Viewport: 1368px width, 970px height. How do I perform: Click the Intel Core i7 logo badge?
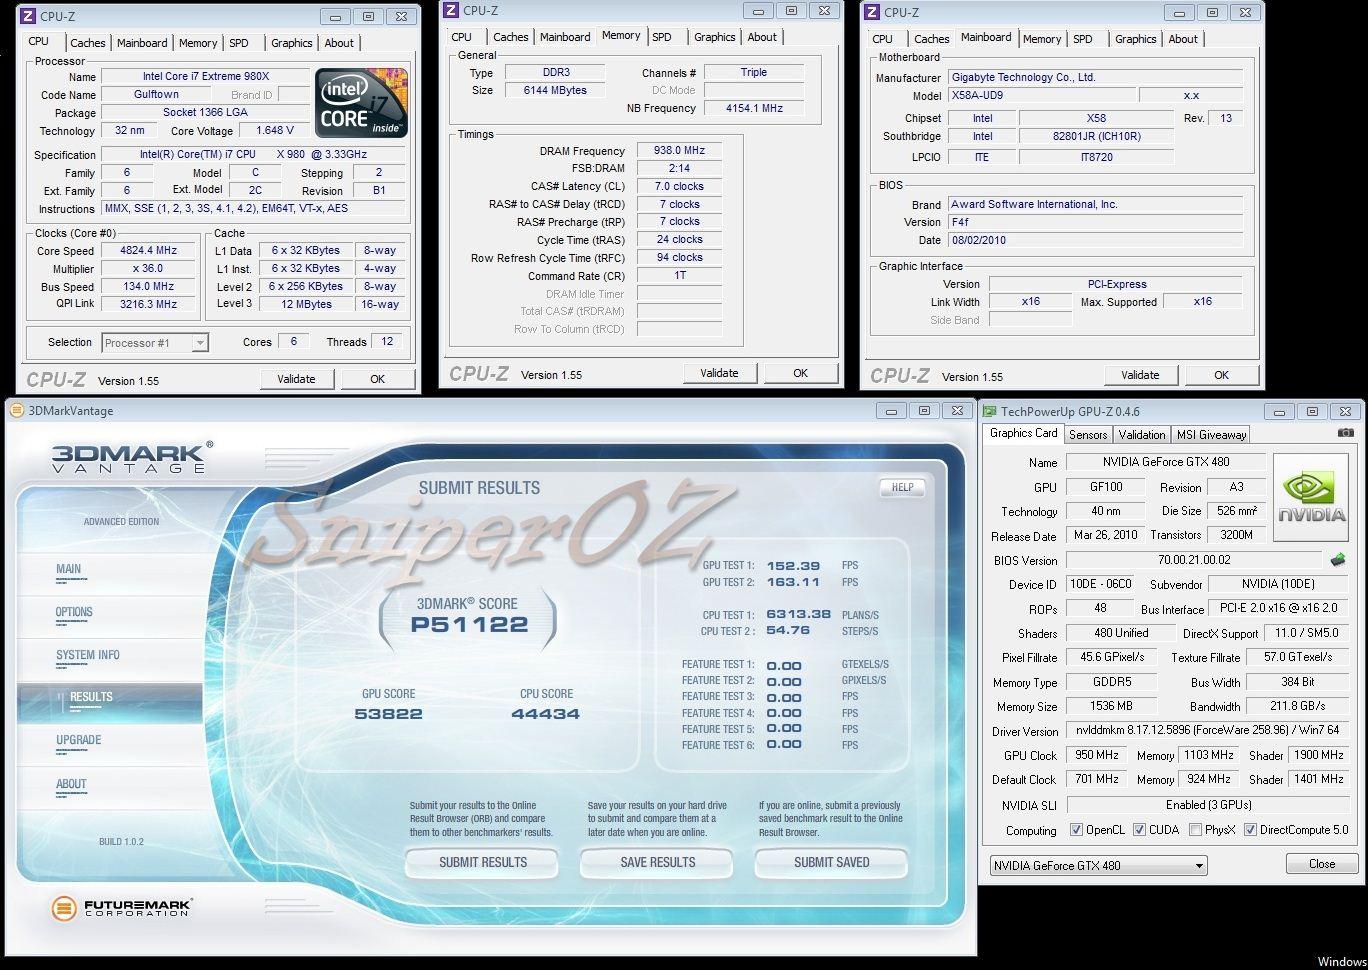coord(361,102)
